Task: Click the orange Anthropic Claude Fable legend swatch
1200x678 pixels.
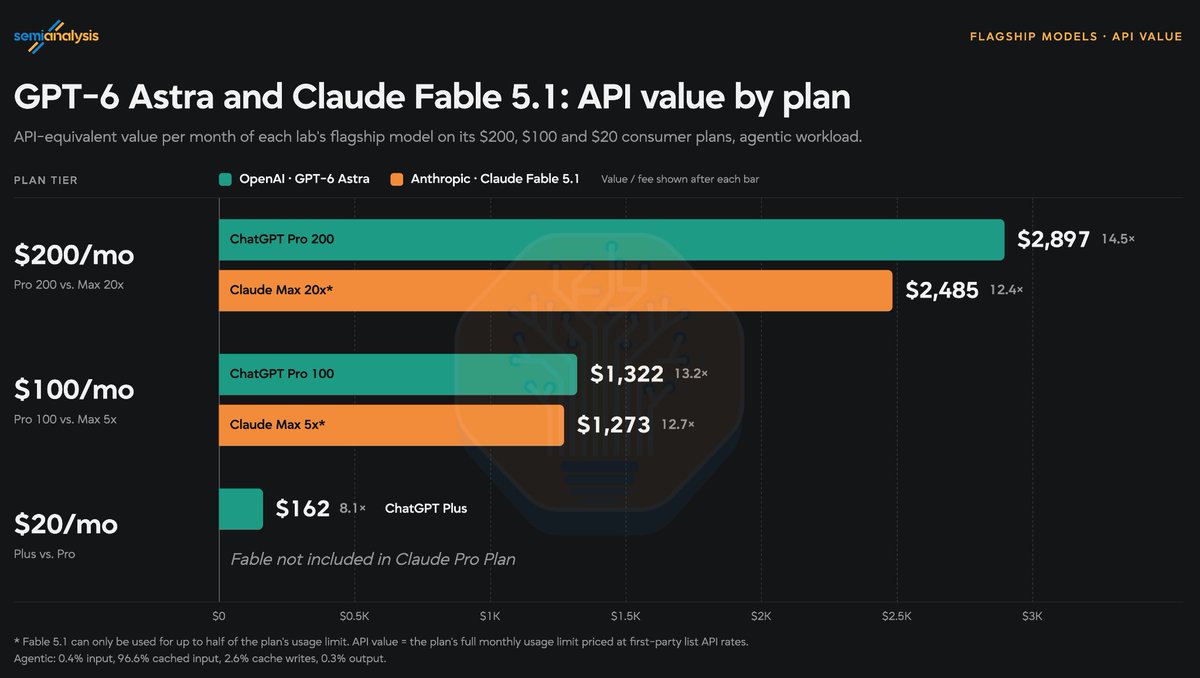Action: point(397,179)
